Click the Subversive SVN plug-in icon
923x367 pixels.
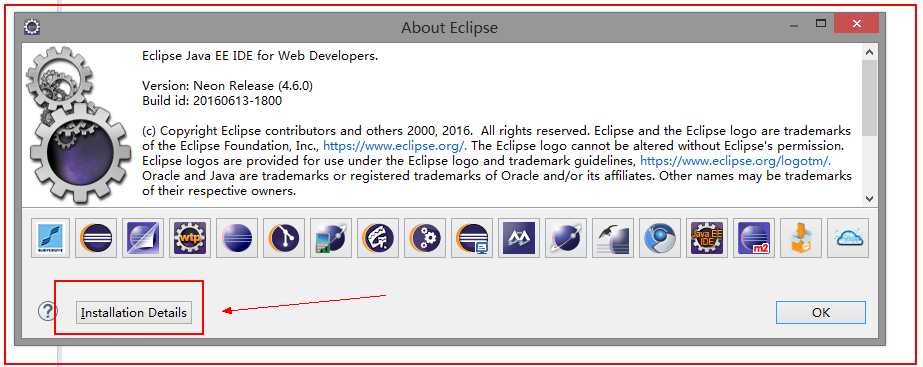point(50,238)
